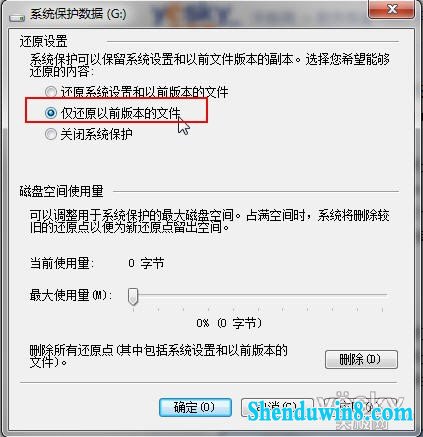Select 还原系统设置和以前版本的文件 radio button
The height and width of the screenshot is (437, 423).
(51, 92)
